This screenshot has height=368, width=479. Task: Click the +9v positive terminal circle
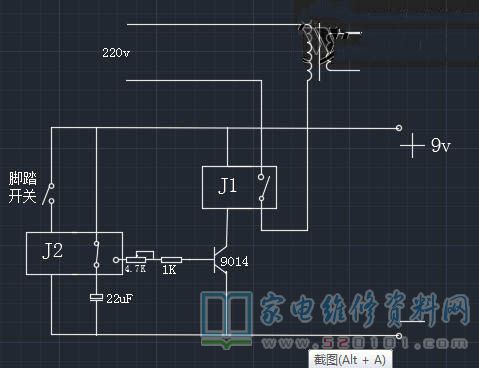399,128
